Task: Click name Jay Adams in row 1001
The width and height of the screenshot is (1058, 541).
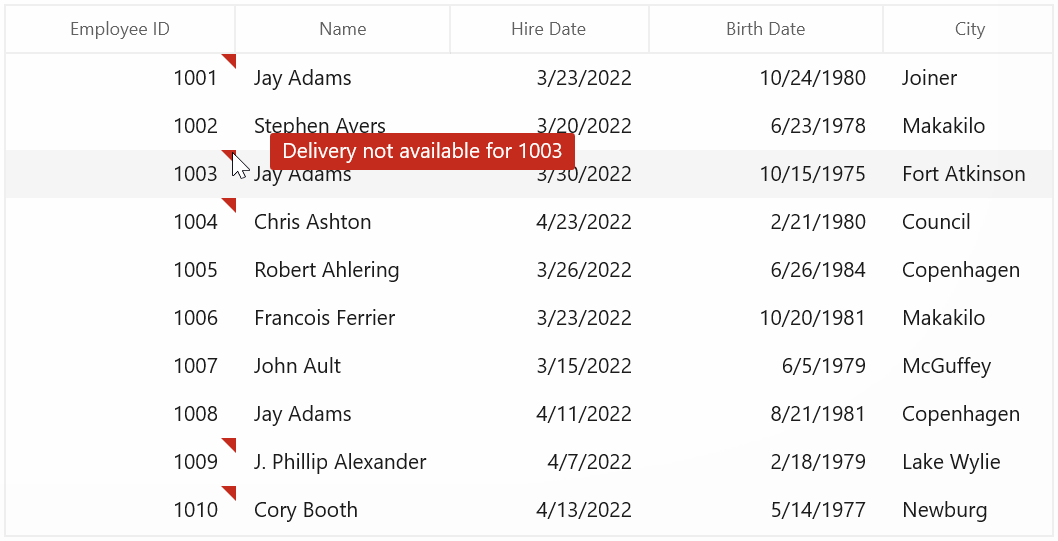Action: click(302, 78)
